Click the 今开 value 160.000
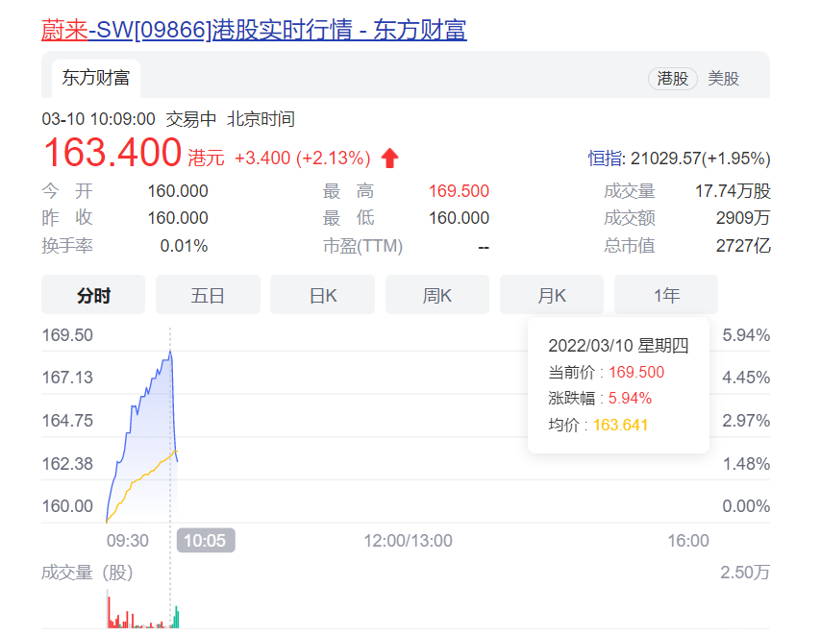 178,191
